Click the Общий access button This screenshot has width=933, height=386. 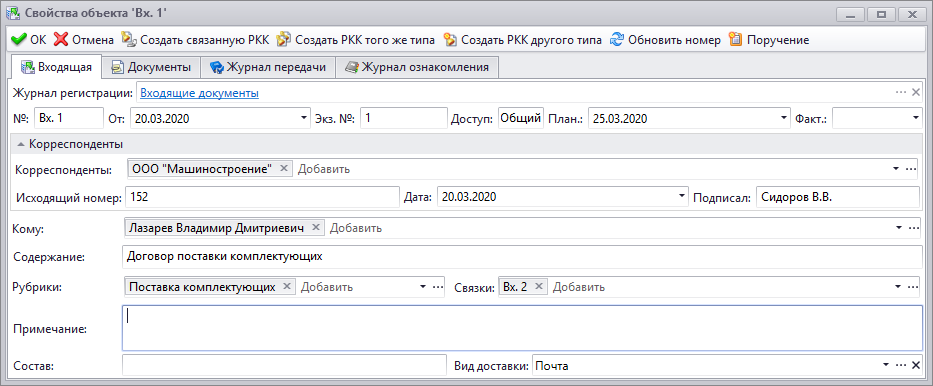click(x=521, y=118)
